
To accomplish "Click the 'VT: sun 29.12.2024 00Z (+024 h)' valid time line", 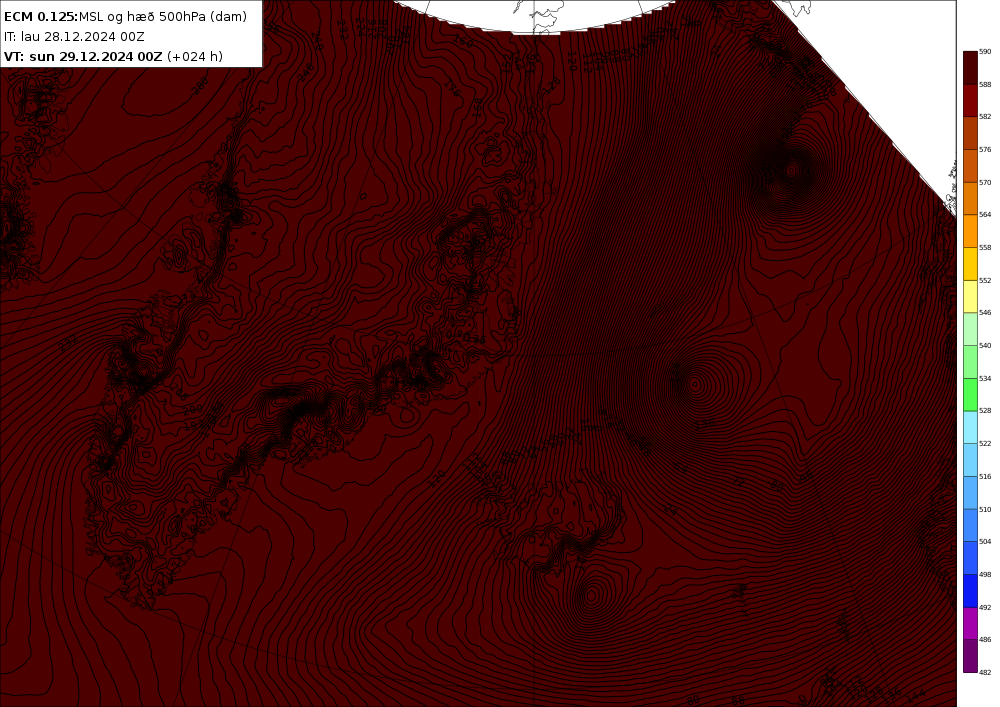I will [x=114, y=56].
